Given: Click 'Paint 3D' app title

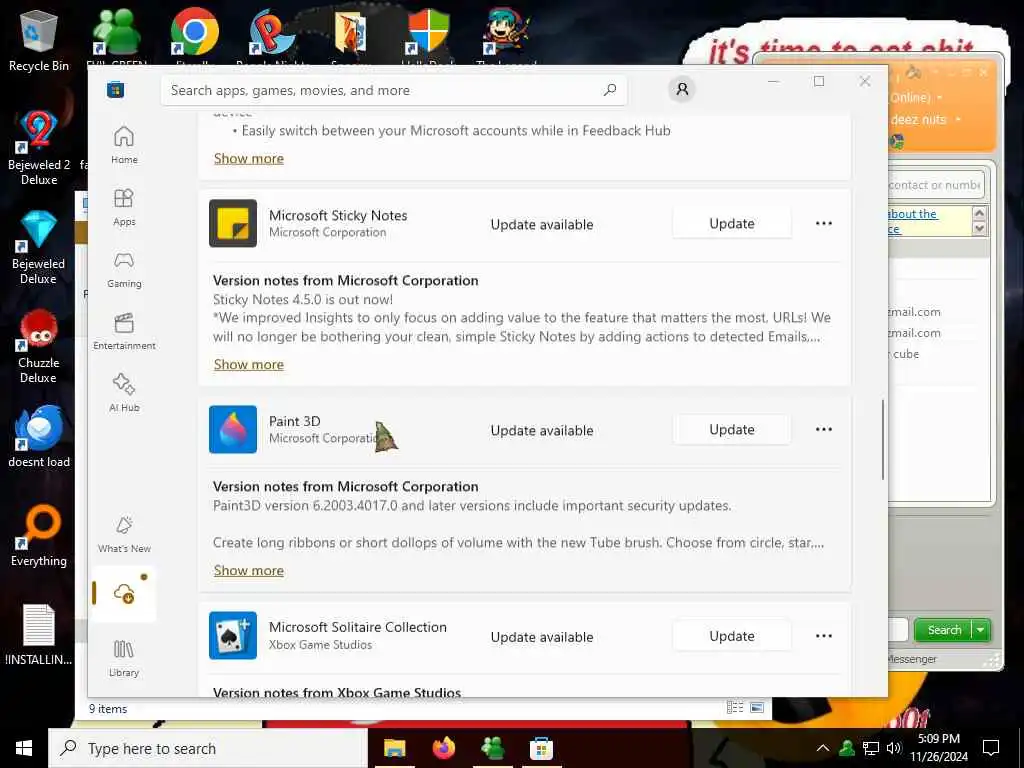Looking at the screenshot, I should click(295, 421).
